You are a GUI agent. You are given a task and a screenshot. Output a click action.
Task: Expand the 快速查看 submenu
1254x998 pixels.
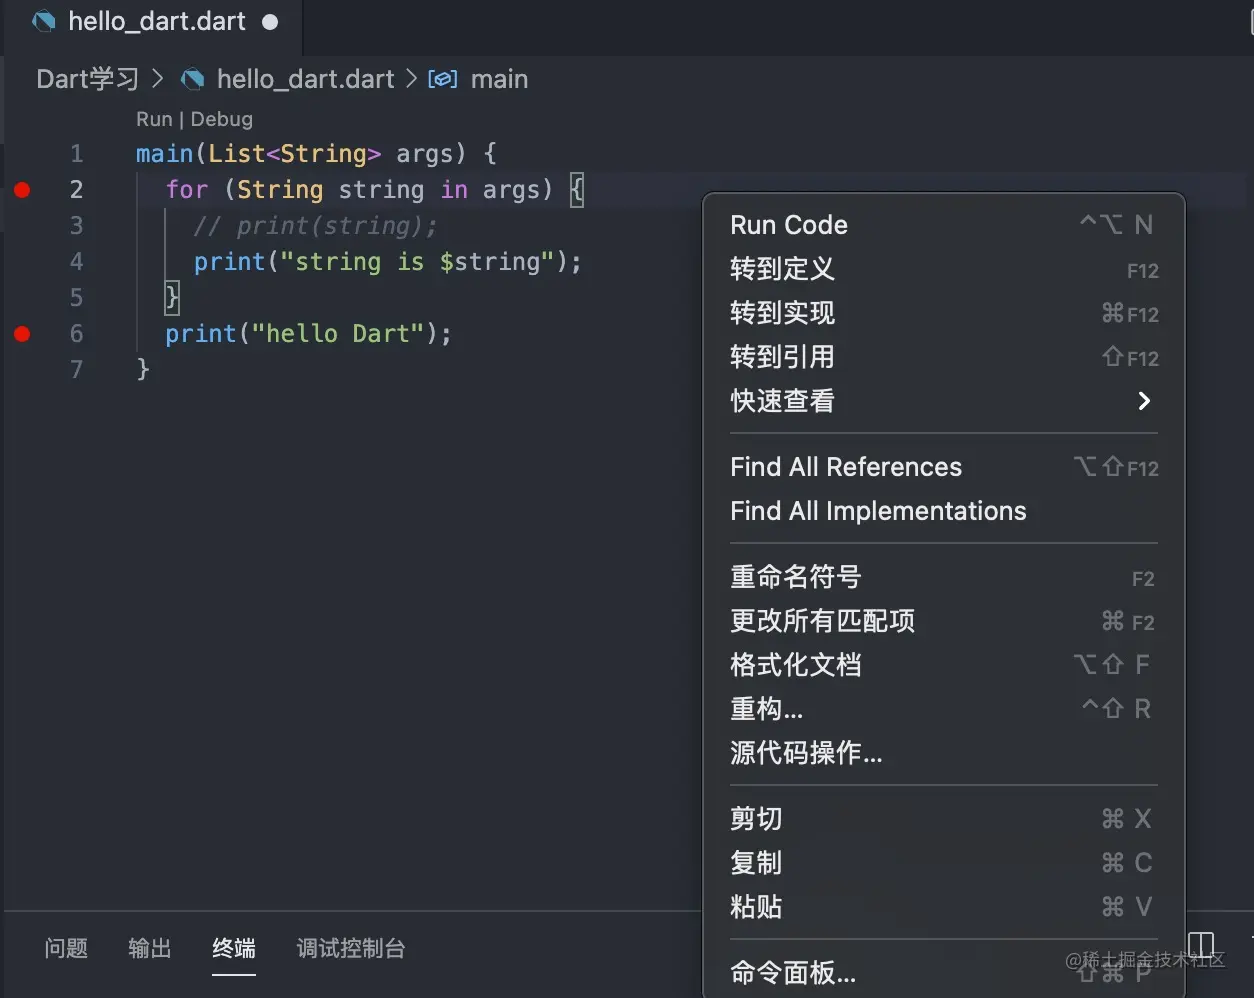click(x=943, y=401)
